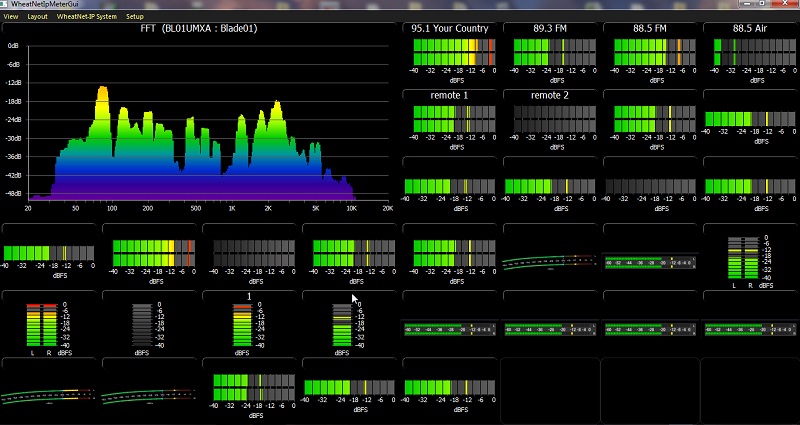This screenshot has width=800, height=425.
Task: Open the View menu
Action: (11, 17)
